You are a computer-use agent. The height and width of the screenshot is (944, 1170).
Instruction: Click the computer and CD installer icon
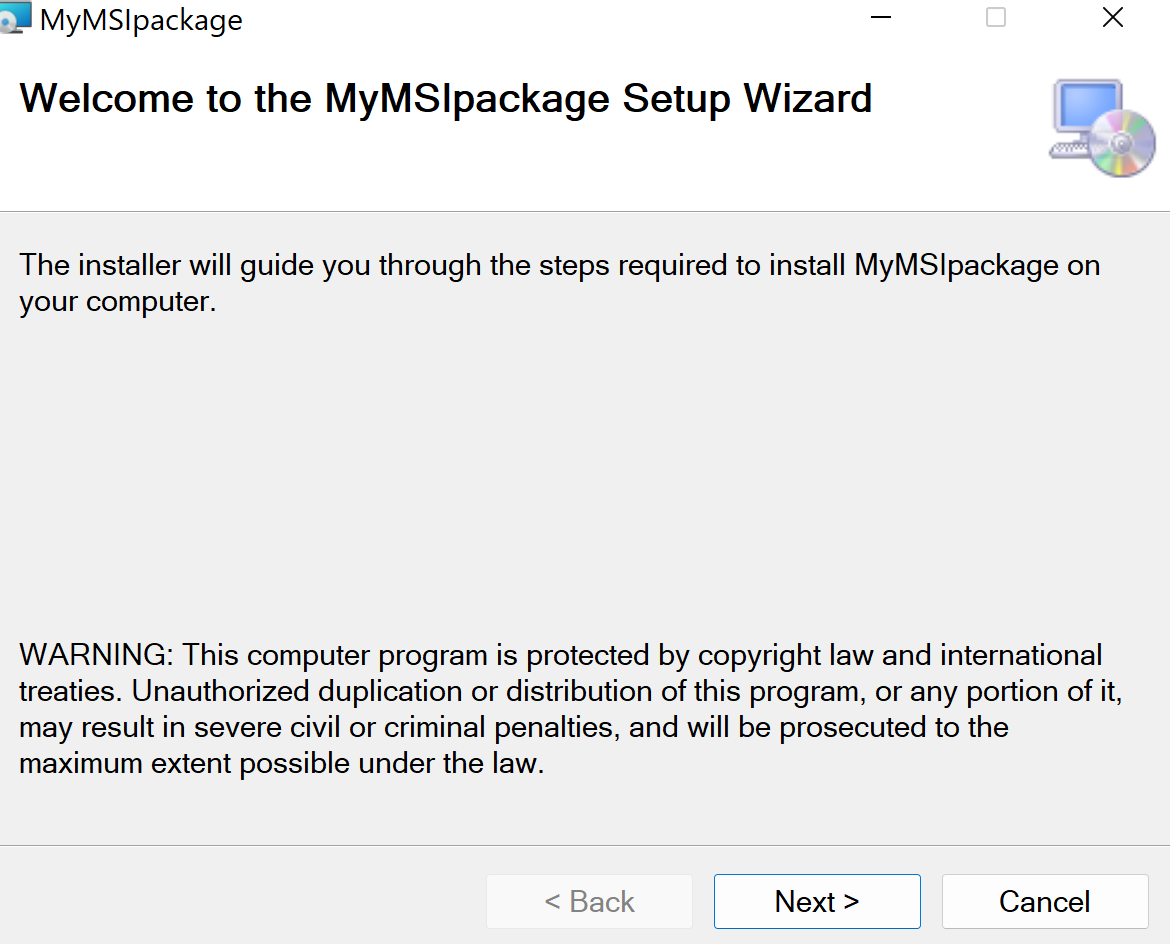[x=1102, y=128]
